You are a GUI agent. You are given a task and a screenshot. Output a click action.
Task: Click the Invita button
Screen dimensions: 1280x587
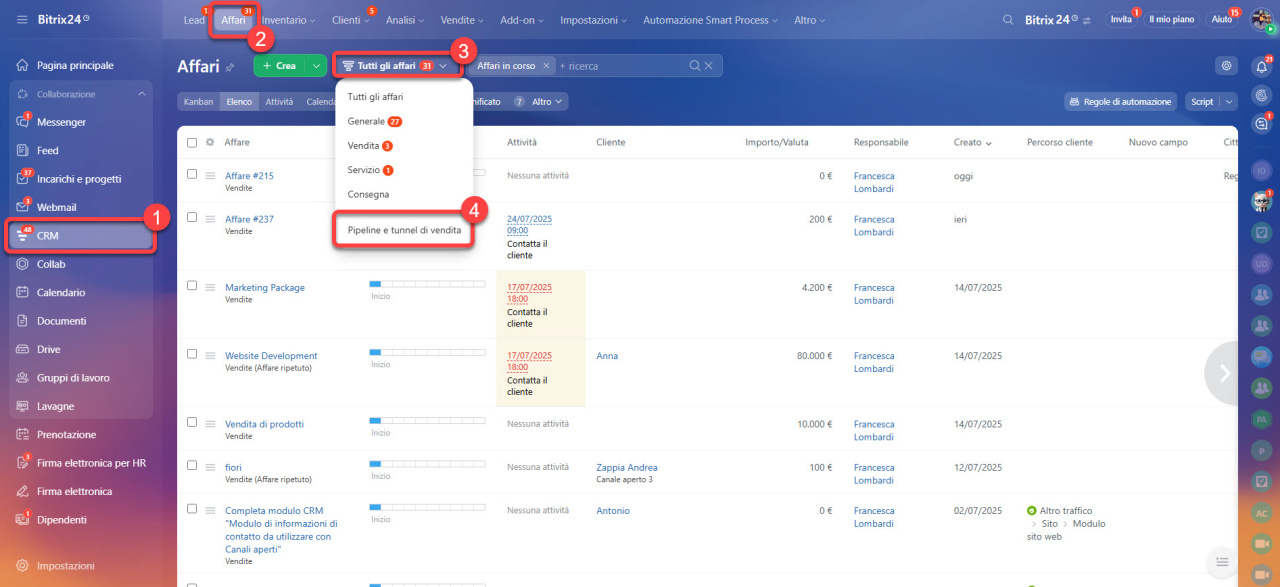coord(1120,20)
